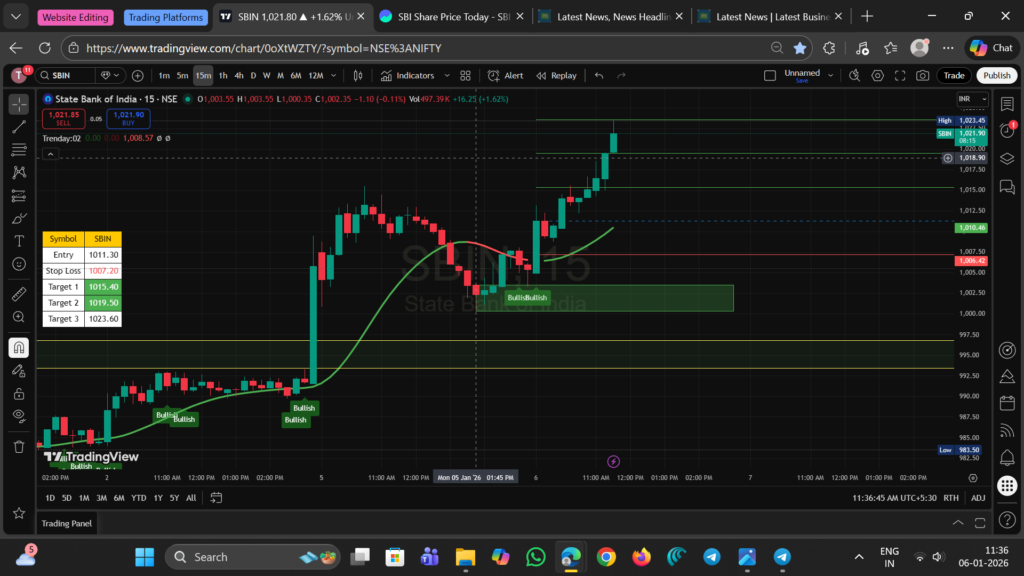
Task: Open the Measure ruler tool
Action: click(x=18, y=294)
